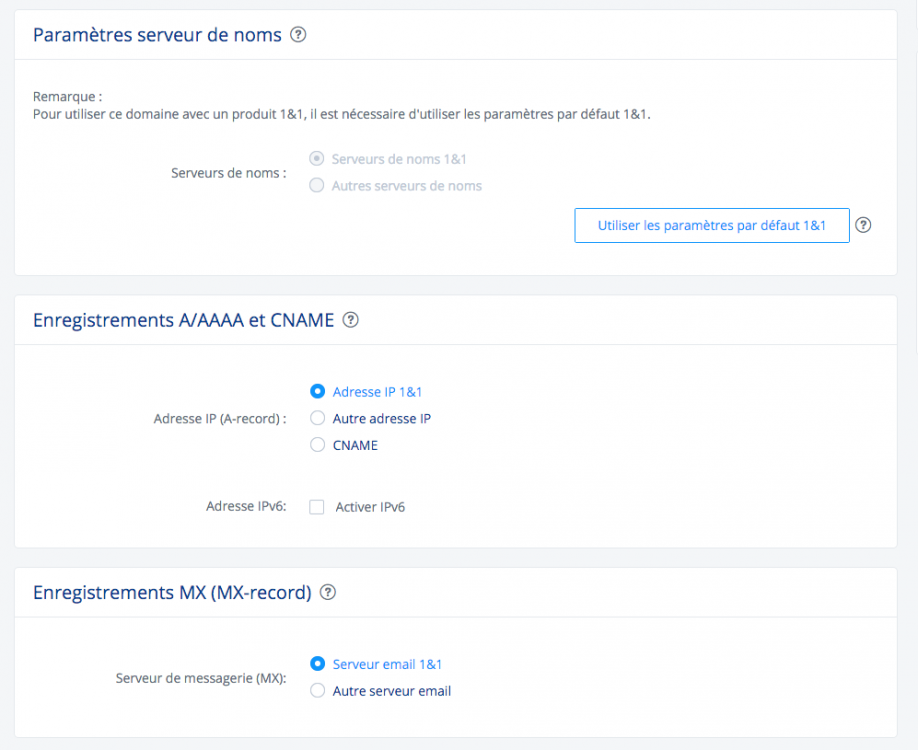The width and height of the screenshot is (918, 750).
Task: Click help icon next to default settings button
Action: (864, 225)
